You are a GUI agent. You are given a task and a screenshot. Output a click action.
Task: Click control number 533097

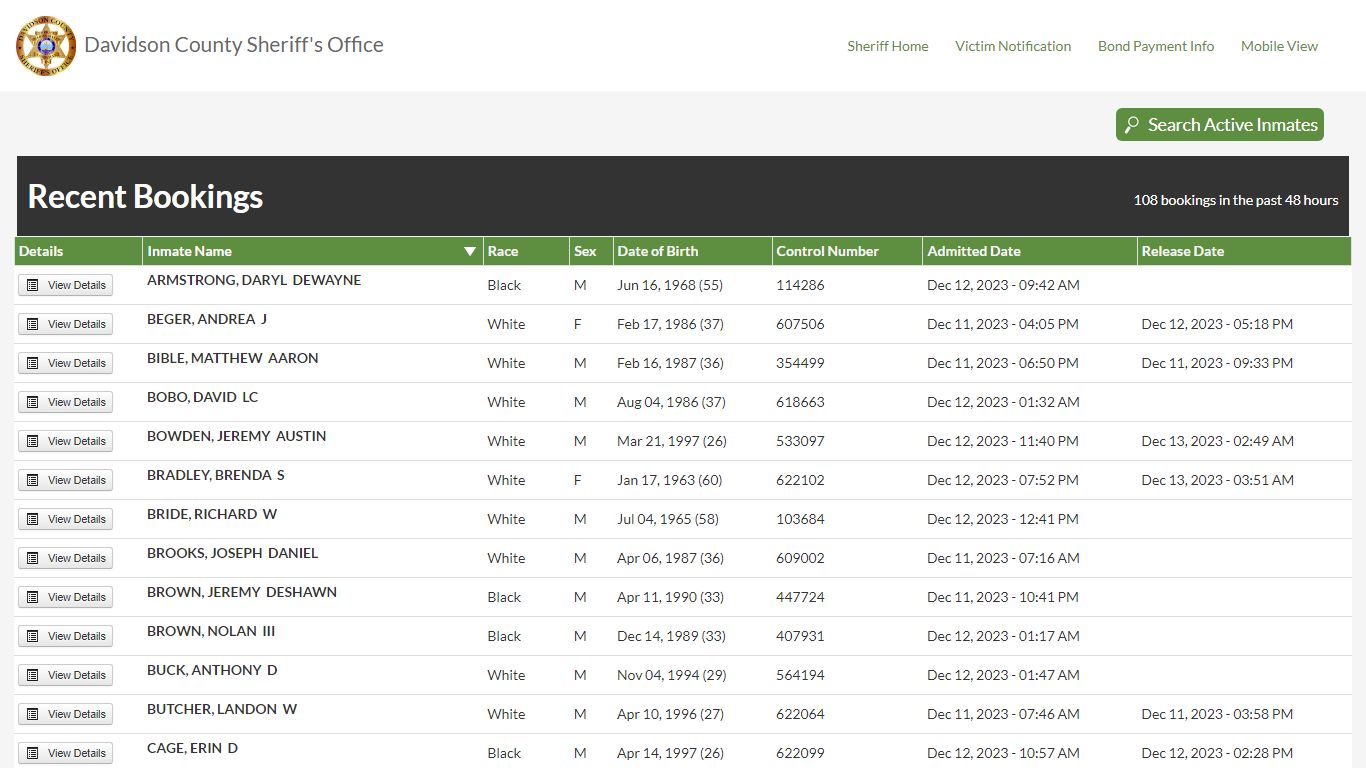(800, 441)
